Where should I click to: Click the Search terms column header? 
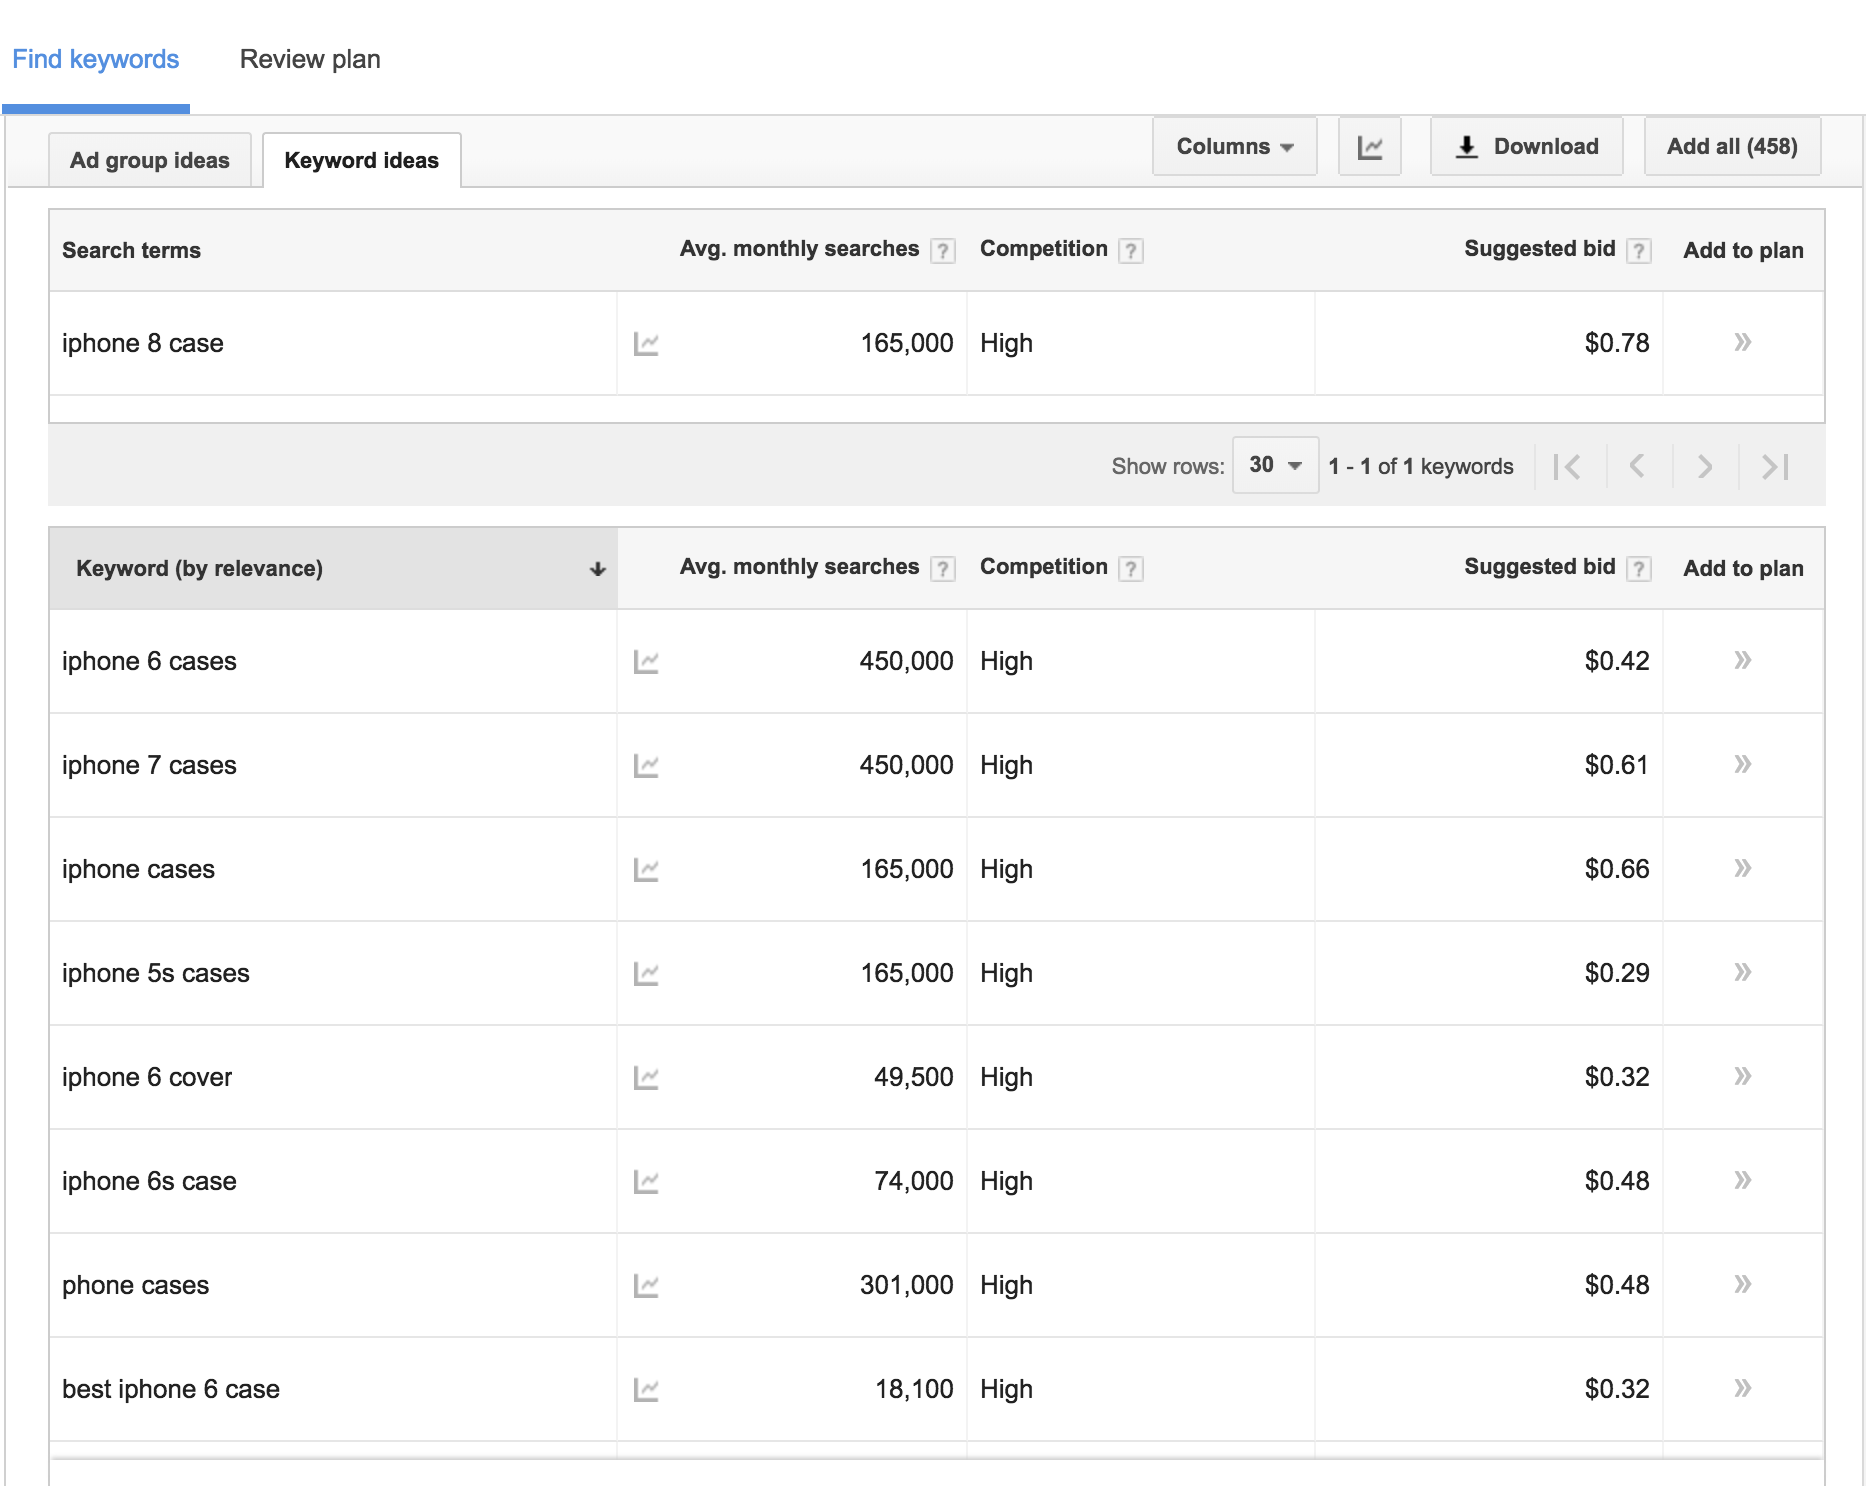[x=131, y=251]
